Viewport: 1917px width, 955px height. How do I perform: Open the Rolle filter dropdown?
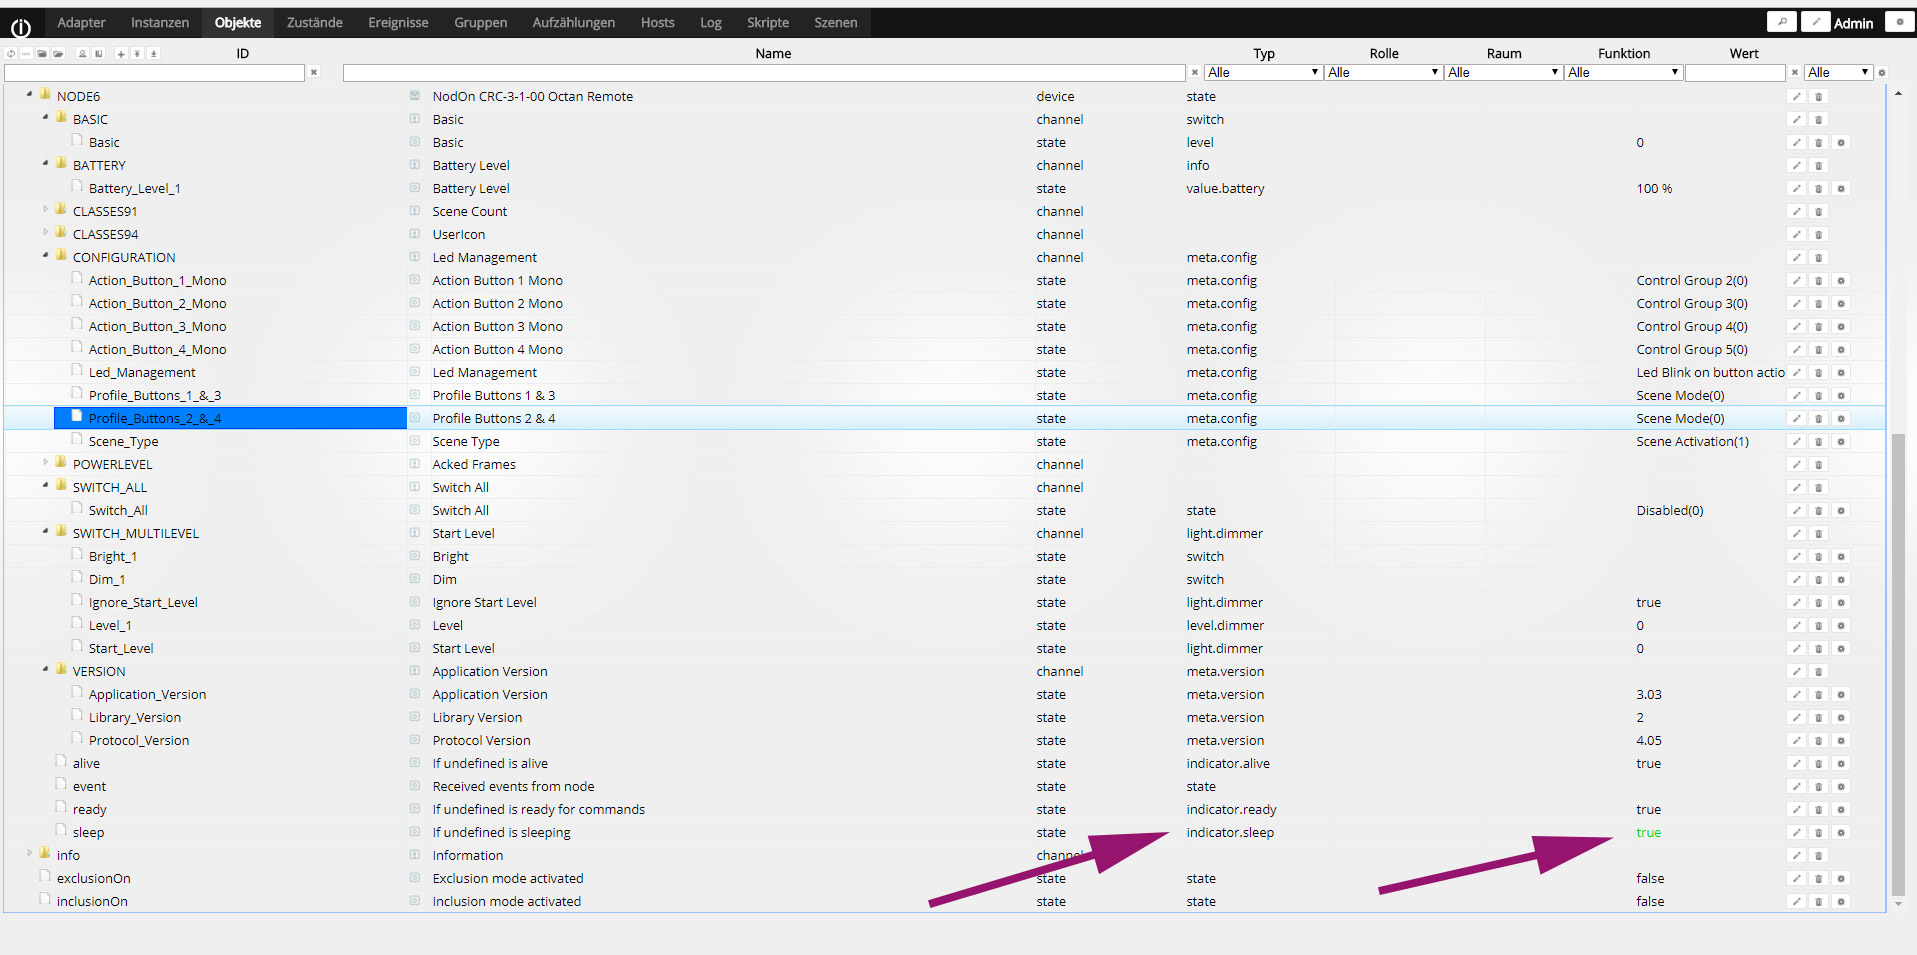coord(1383,73)
